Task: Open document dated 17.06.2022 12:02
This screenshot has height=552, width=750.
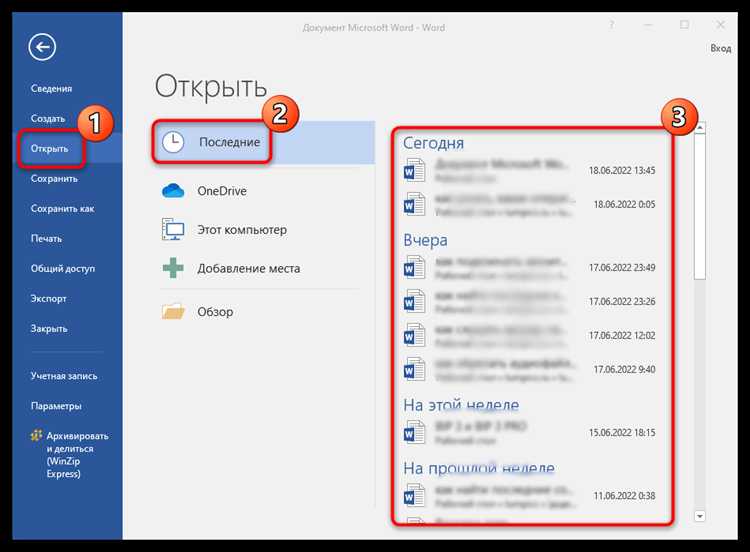Action: tap(529, 336)
